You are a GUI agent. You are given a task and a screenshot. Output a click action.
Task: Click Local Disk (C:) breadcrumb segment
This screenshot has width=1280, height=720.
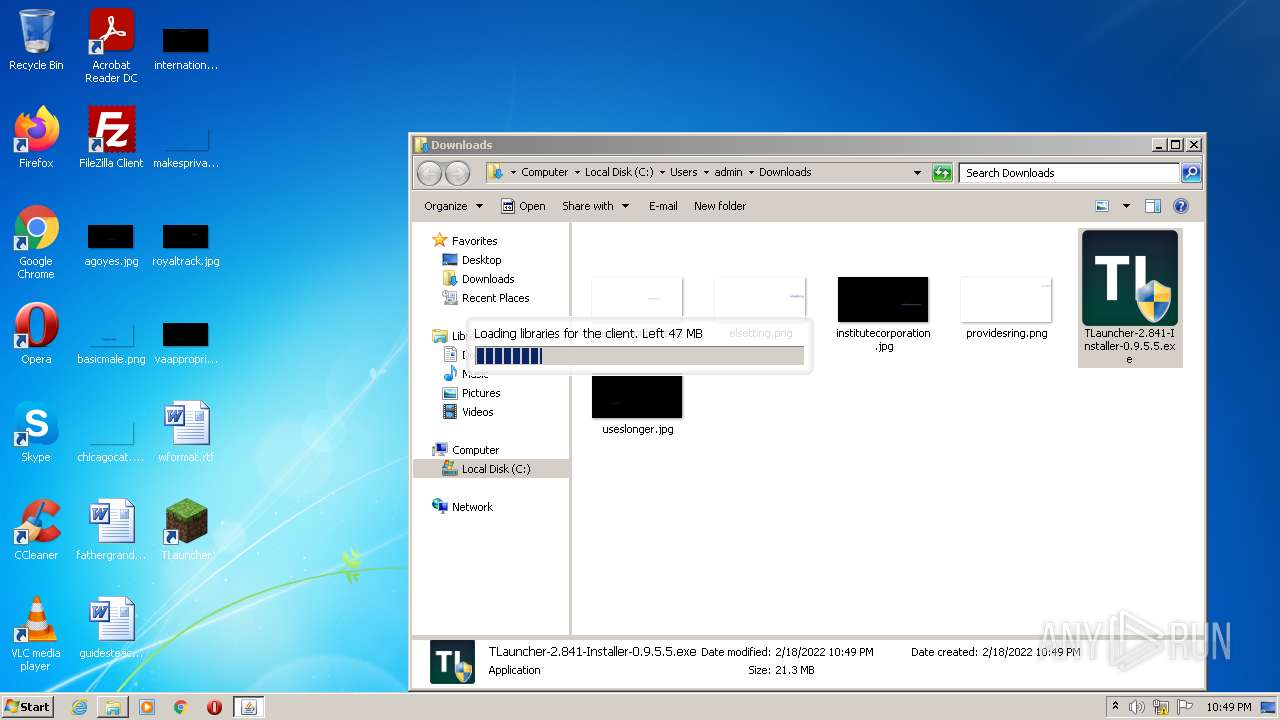(x=619, y=173)
